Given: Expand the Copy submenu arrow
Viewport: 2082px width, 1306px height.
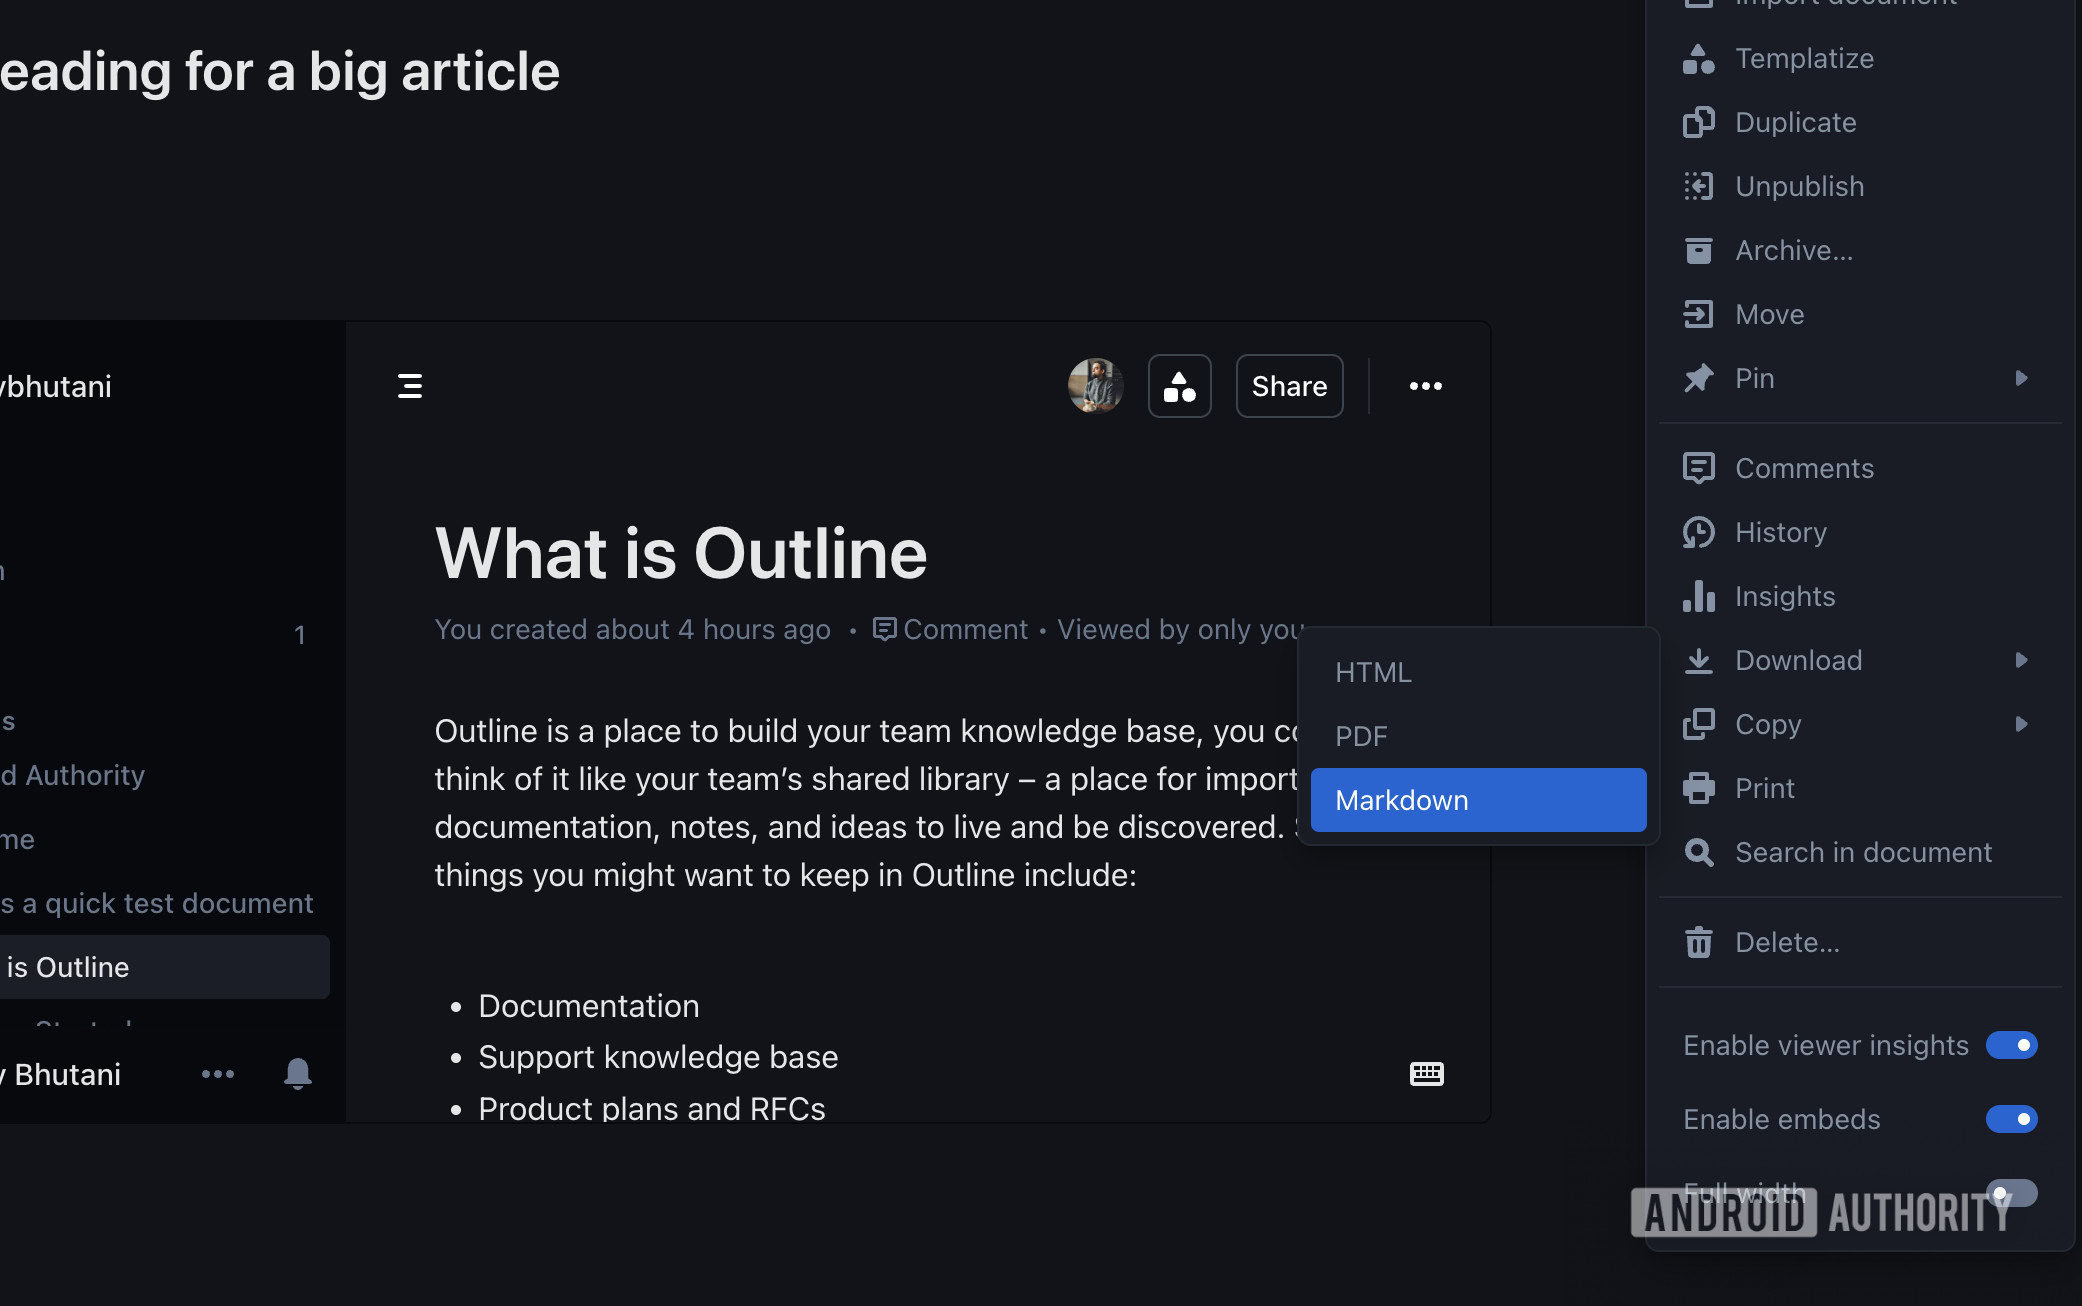Looking at the screenshot, I should coord(2021,724).
